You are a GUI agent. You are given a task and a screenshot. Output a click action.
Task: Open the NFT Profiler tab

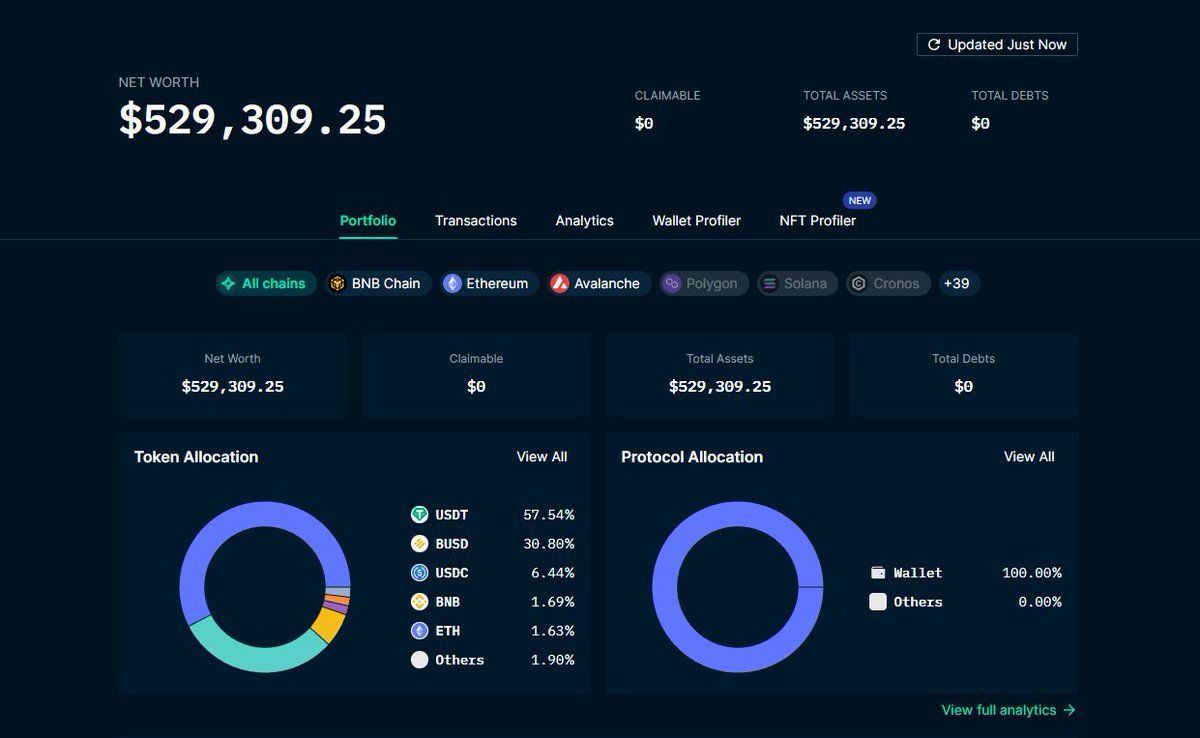click(x=818, y=221)
